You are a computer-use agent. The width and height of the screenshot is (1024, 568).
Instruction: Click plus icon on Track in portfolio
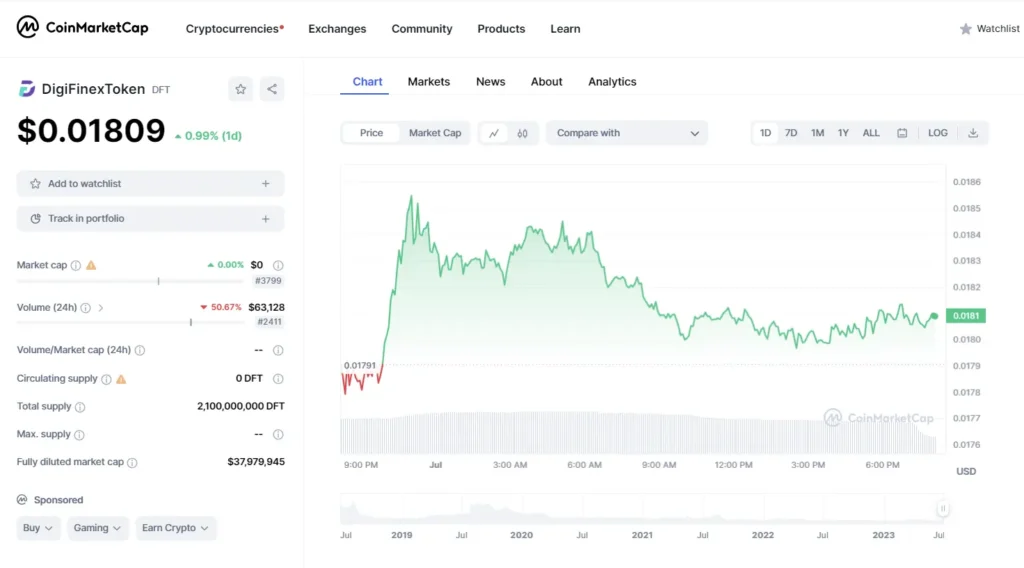click(266, 219)
